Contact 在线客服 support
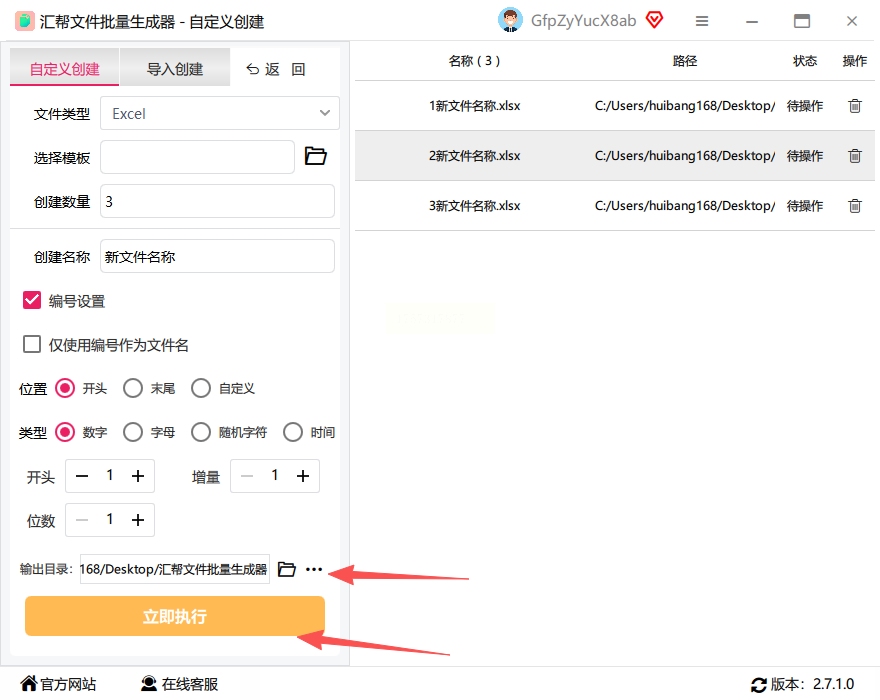This screenshot has width=880, height=700. (179, 684)
